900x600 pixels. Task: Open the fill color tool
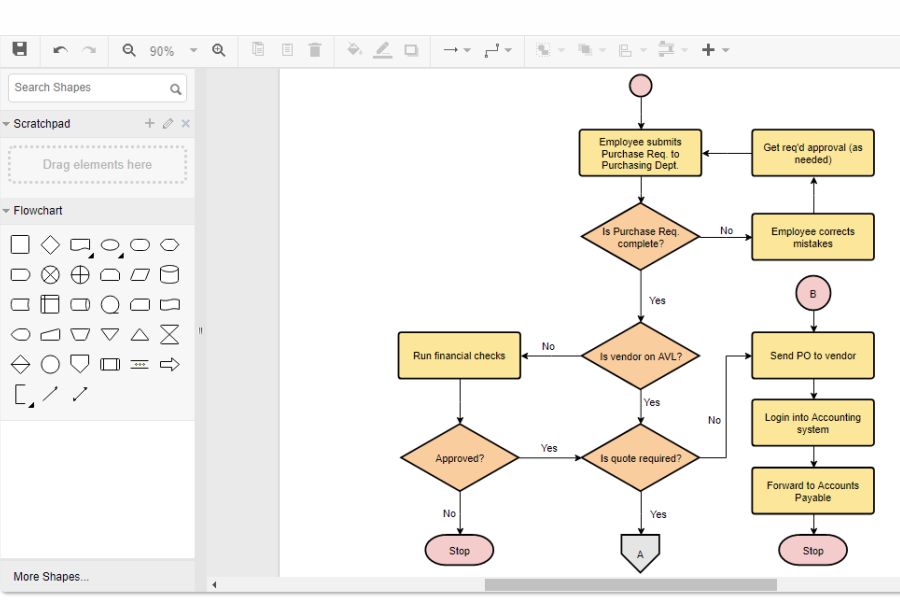352,48
